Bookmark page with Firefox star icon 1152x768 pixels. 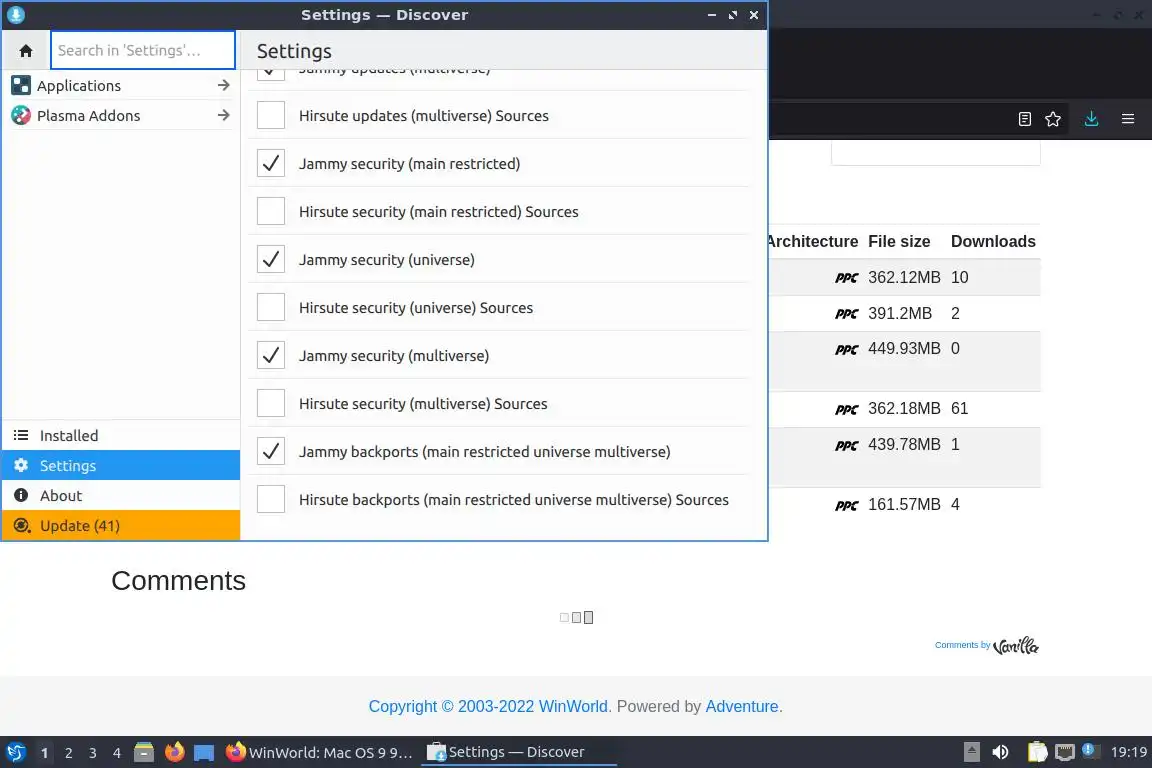(1053, 119)
